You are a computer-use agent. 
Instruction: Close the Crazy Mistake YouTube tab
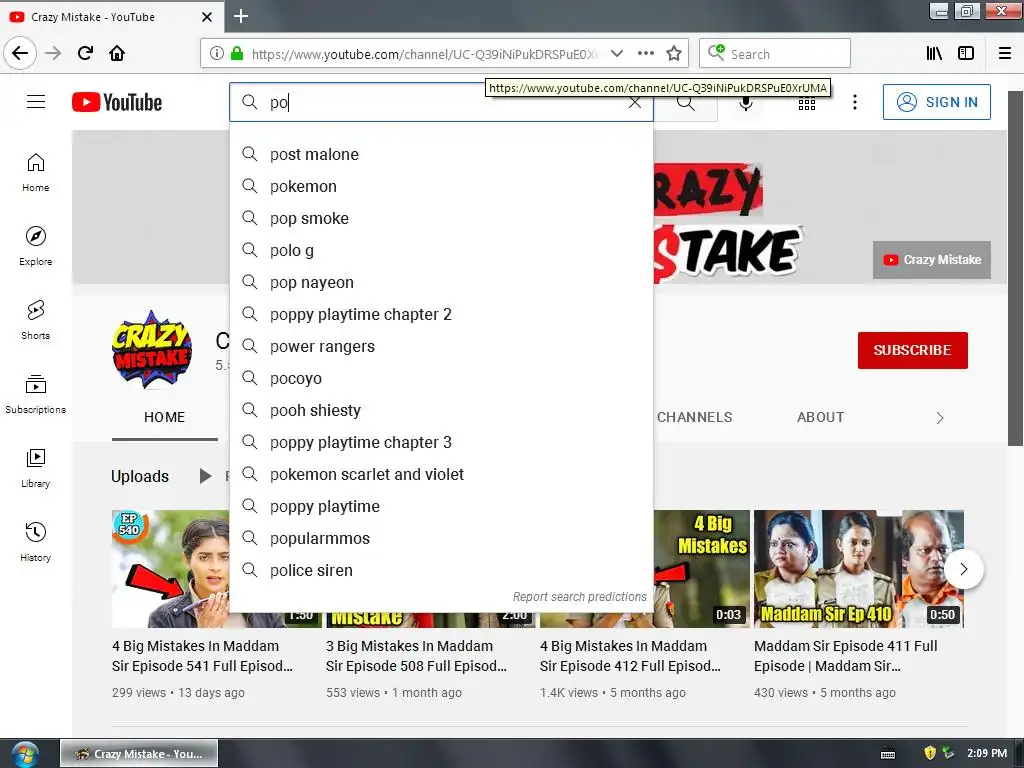(207, 17)
